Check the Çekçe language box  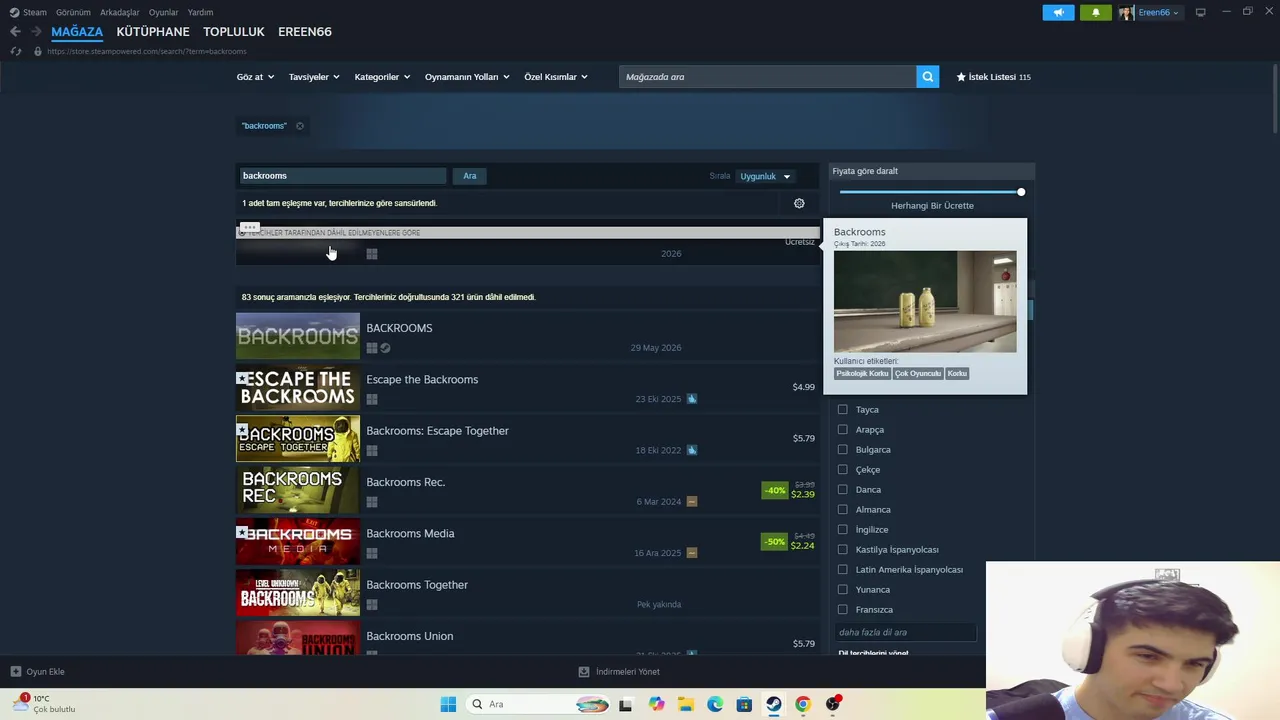click(842, 470)
